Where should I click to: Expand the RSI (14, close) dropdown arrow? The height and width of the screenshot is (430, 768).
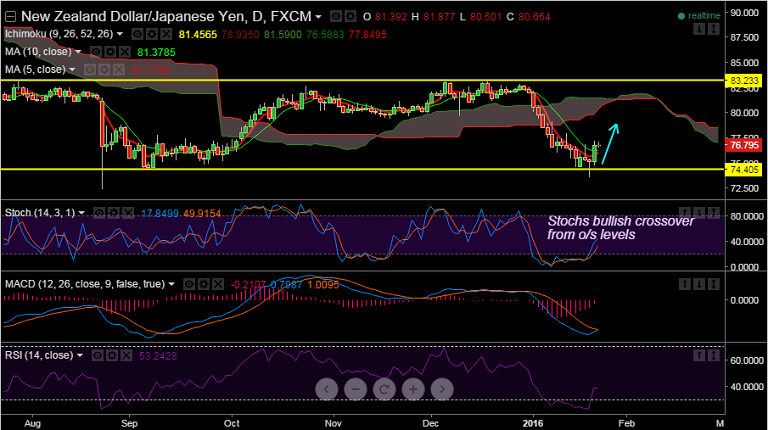pyautogui.click(x=80, y=356)
